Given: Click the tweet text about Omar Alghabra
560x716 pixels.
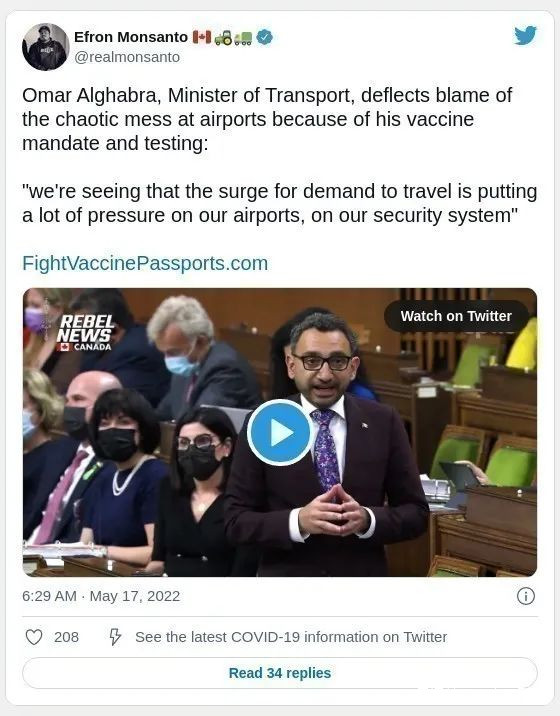Looking at the screenshot, I should 280,155.
